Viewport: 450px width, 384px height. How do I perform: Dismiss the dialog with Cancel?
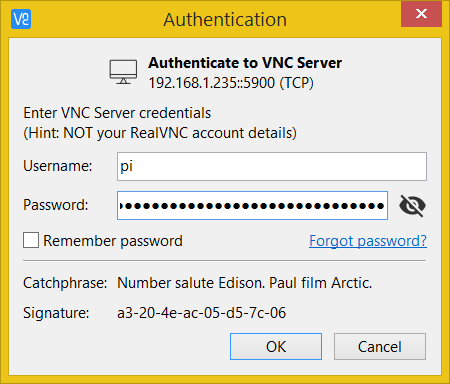(x=380, y=347)
